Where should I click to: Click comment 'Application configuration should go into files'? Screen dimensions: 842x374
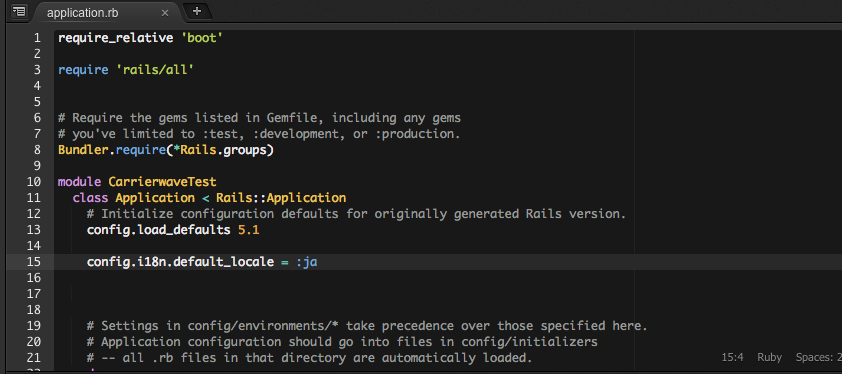[342, 342]
